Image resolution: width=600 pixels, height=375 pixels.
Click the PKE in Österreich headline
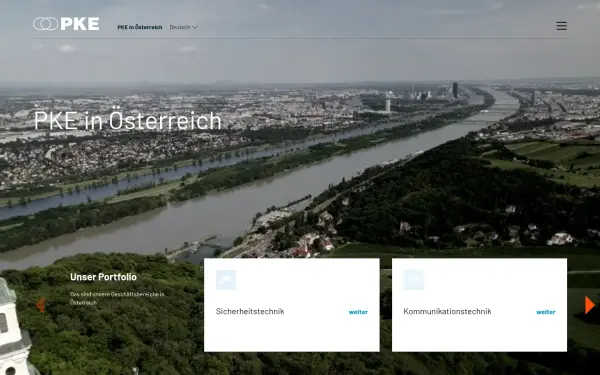point(128,120)
